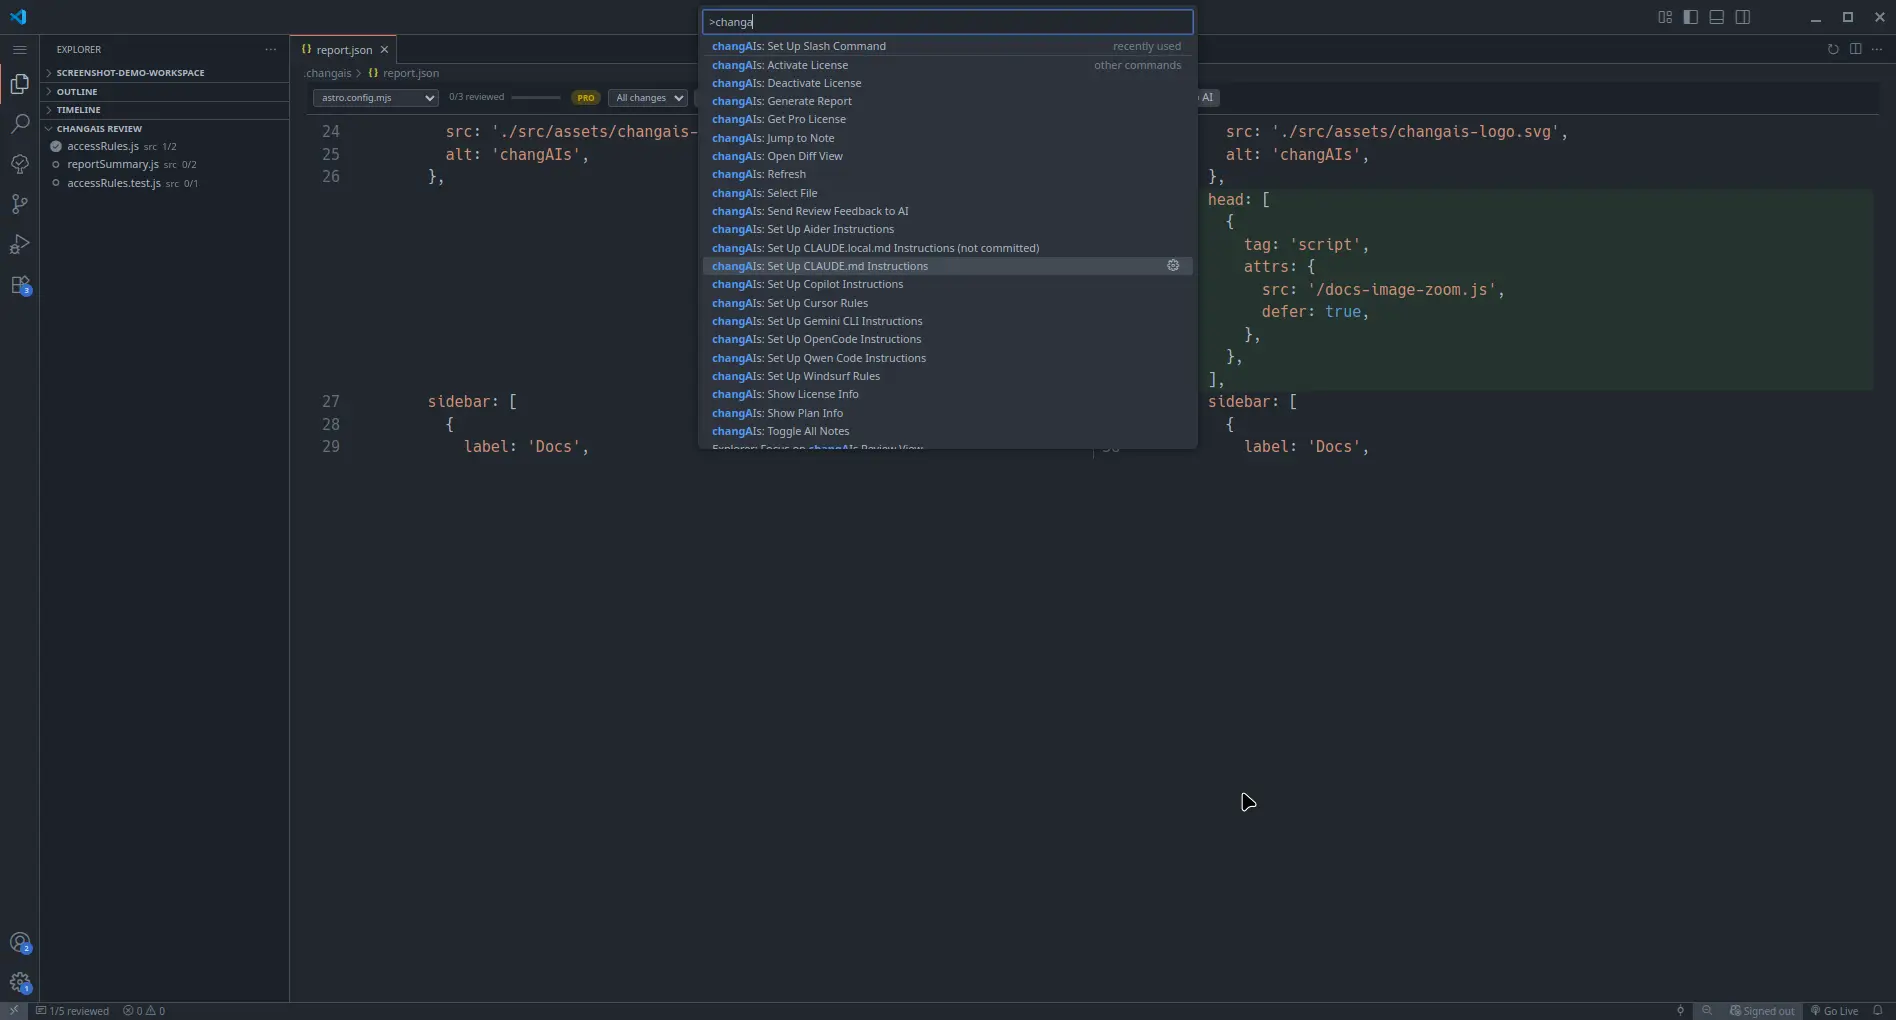
Task: Run changAIs: Generate Report
Action: point(947,101)
